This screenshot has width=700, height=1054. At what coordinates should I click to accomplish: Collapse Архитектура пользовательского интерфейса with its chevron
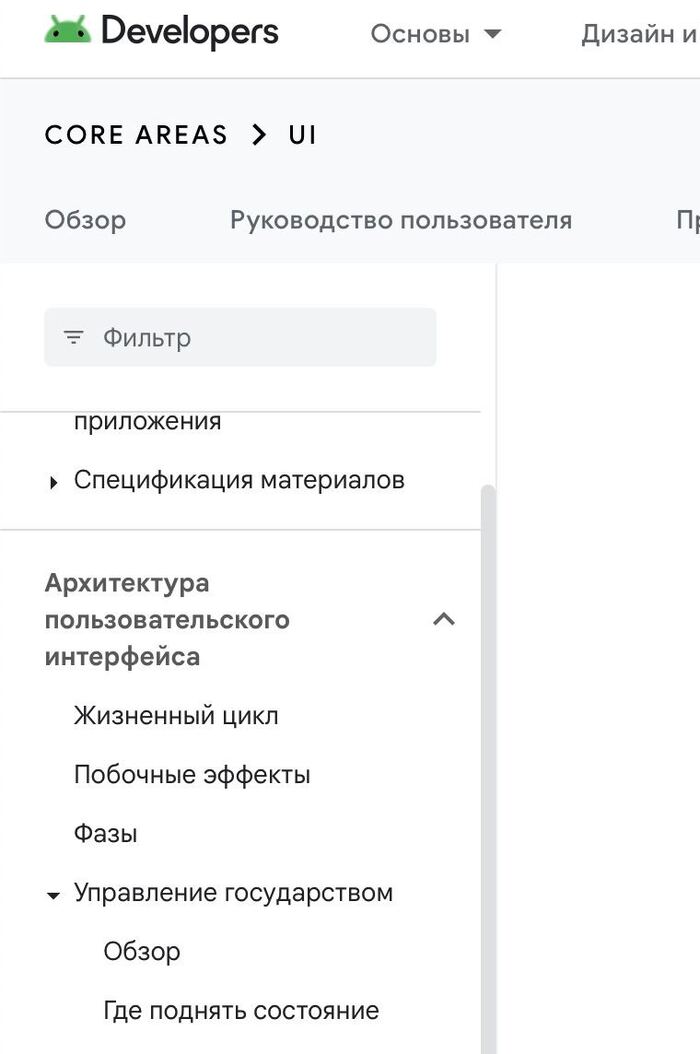pos(444,619)
